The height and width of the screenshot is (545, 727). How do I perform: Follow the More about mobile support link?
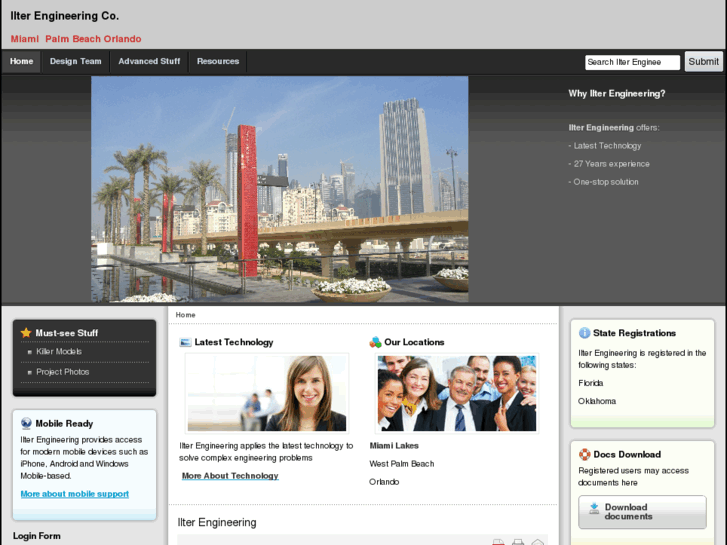[x=75, y=494]
